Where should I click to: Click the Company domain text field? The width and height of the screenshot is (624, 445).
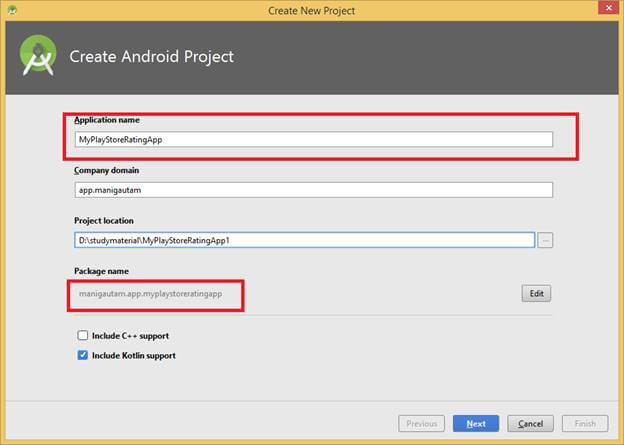pyautogui.click(x=313, y=190)
